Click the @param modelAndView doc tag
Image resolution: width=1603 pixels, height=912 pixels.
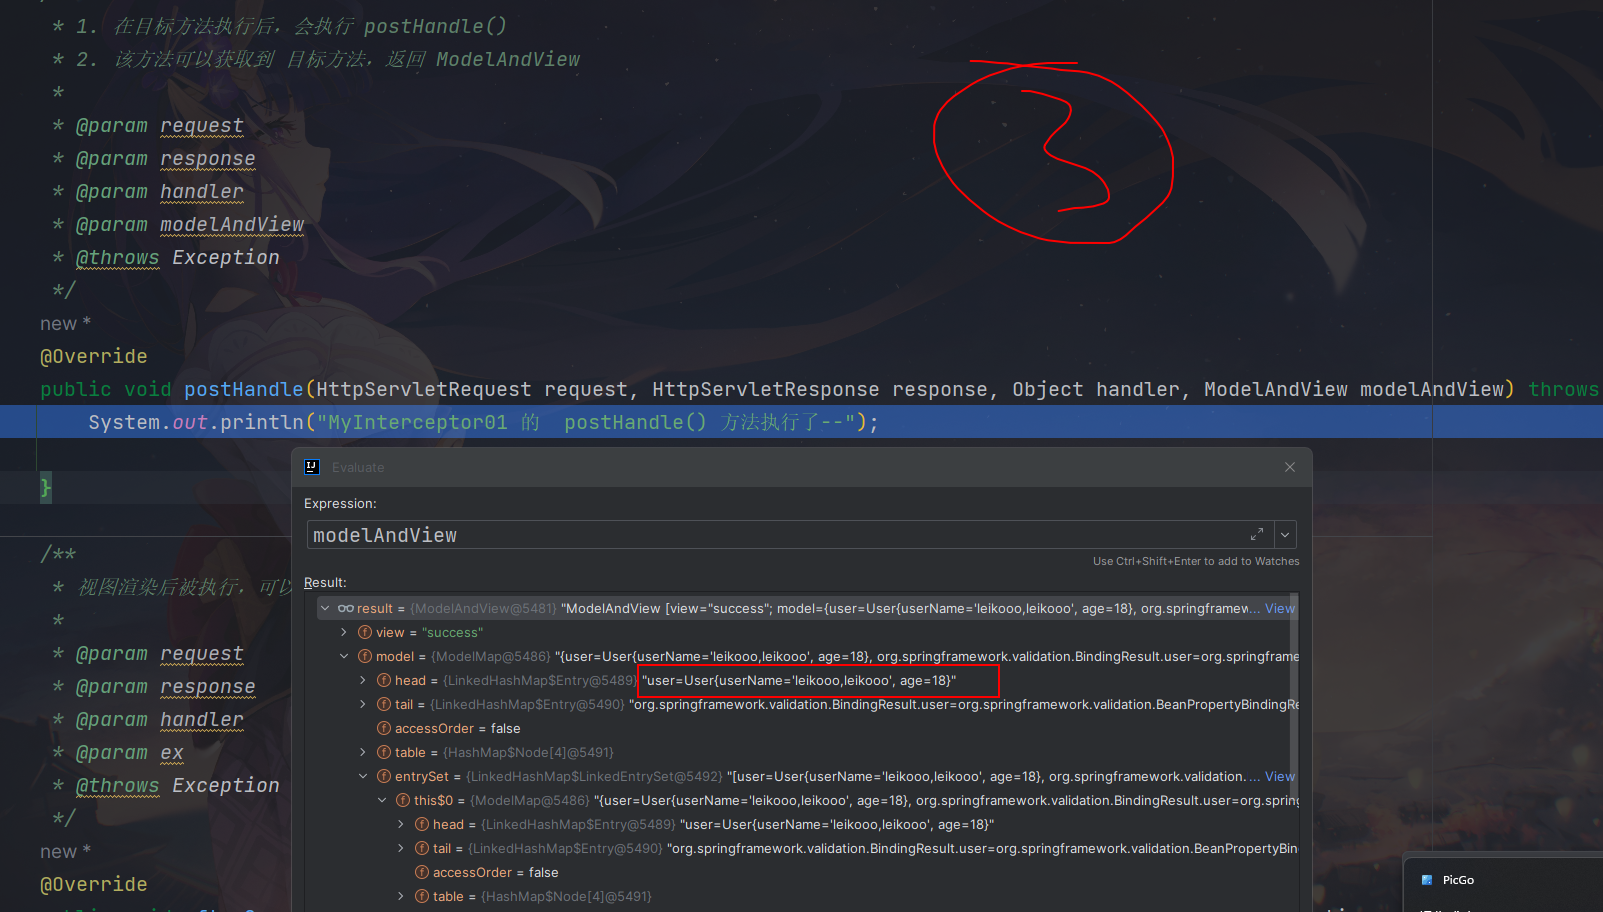click(190, 224)
